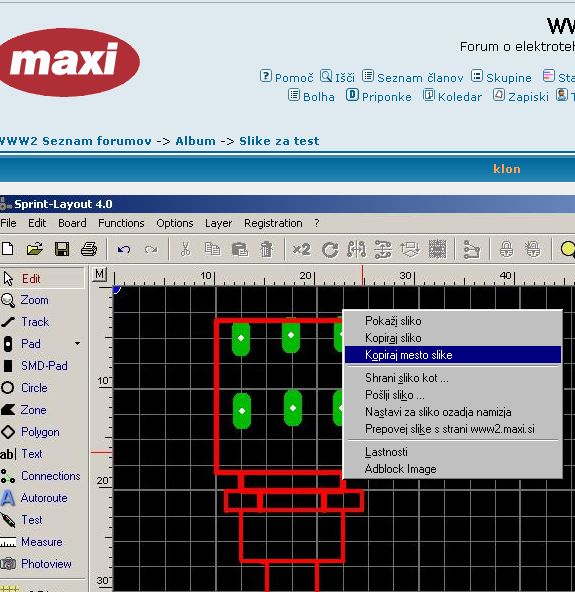Open the Album breadcrumb link

pos(195,141)
